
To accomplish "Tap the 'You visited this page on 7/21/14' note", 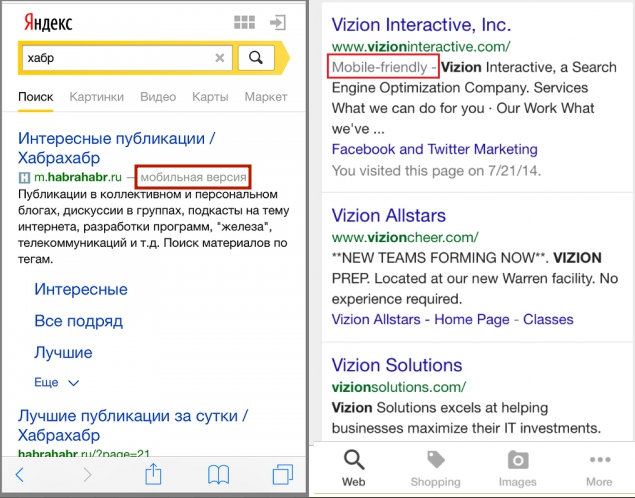I will tap(436, 170).
